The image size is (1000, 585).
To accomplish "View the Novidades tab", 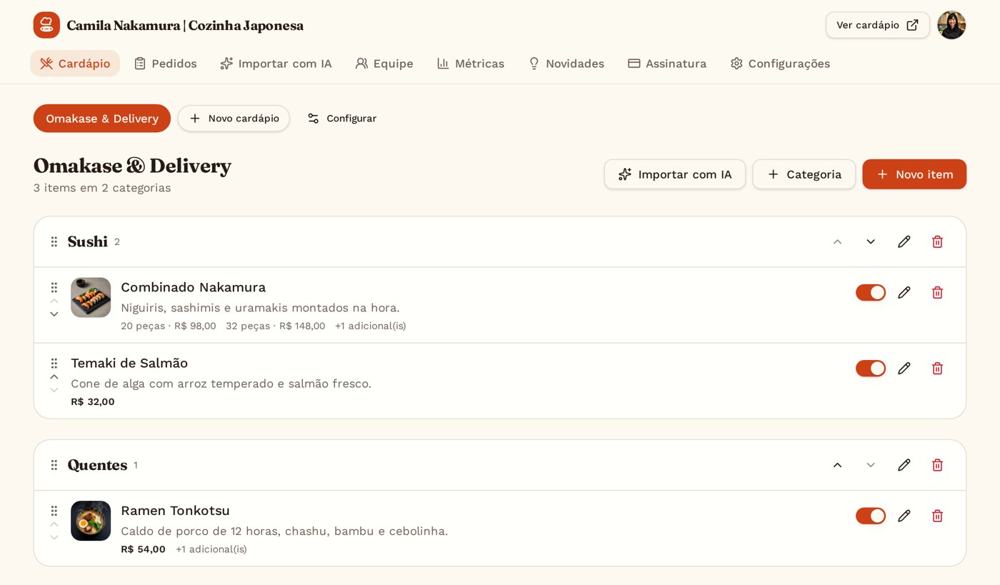I will 566,64.
